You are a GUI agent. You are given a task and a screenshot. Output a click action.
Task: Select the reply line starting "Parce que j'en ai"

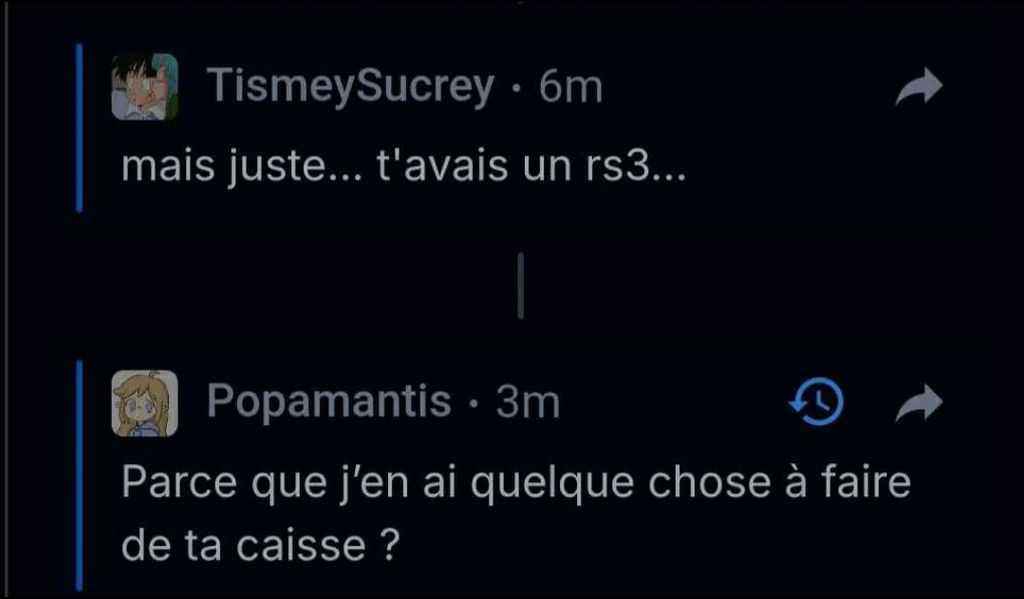click(516, 483)
